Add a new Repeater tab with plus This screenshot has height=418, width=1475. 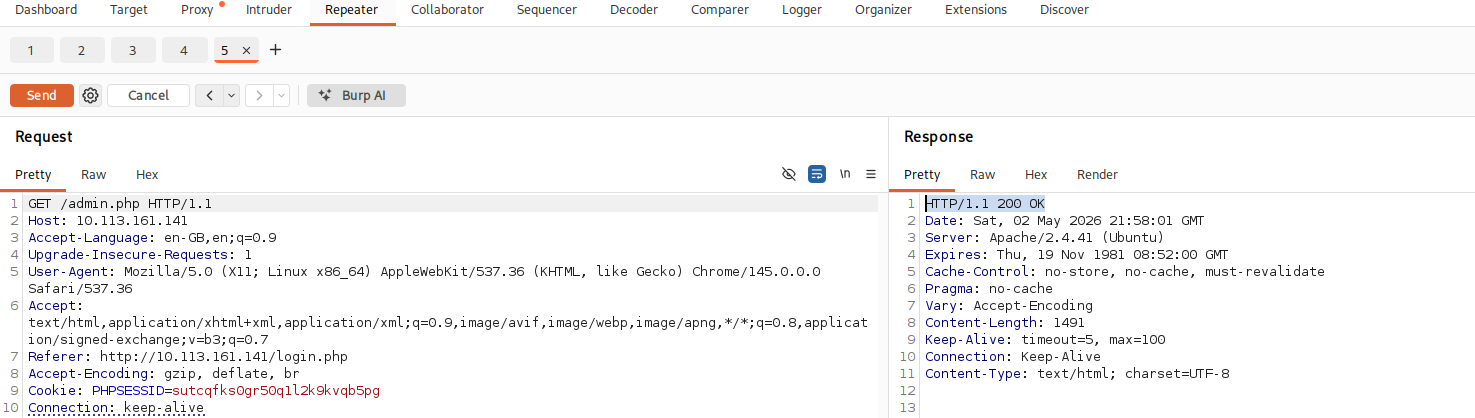pyautogui.click(x=276, y=50)
